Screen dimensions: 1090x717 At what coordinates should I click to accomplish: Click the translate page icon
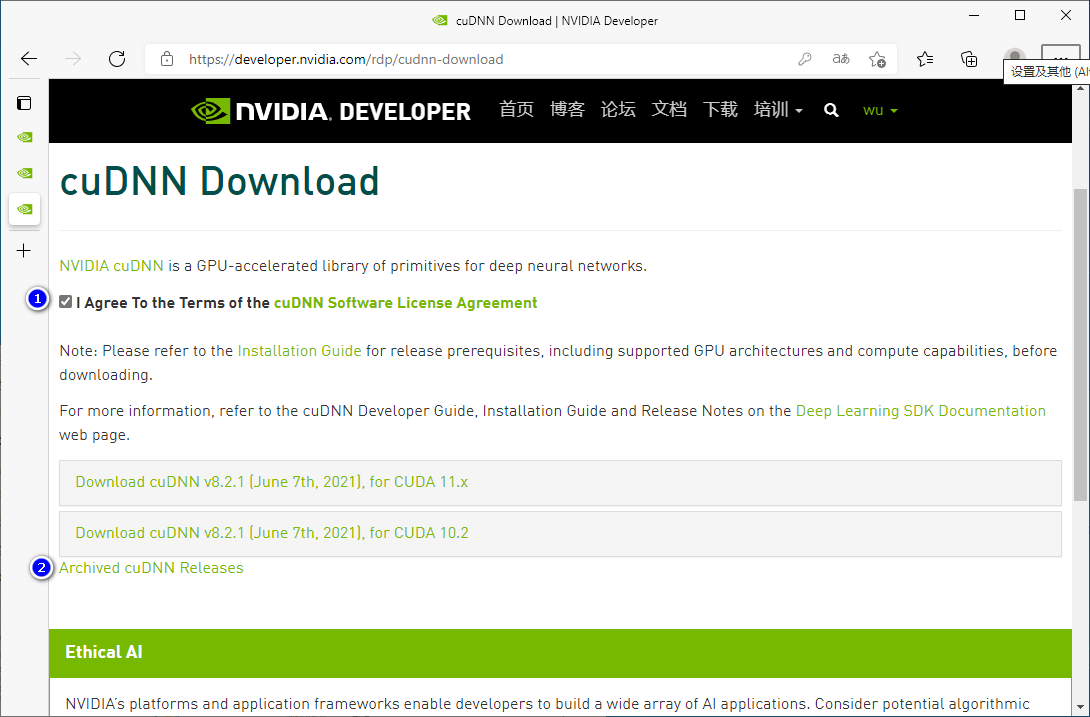point(841,59)
